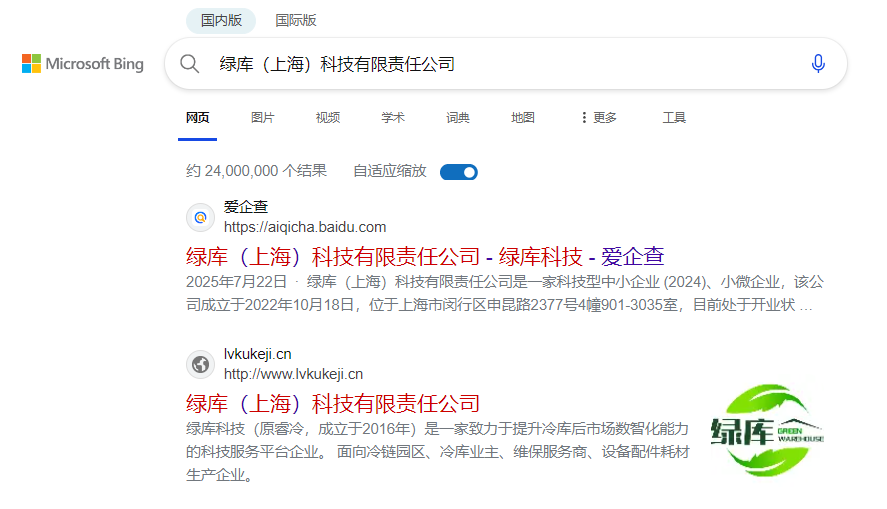The width and height of the screenshot is (887, 509).
Task: Click the 绿库 Green Warehouse logo thumbnail
Action: pyautogui.click(x=767, y=431)
